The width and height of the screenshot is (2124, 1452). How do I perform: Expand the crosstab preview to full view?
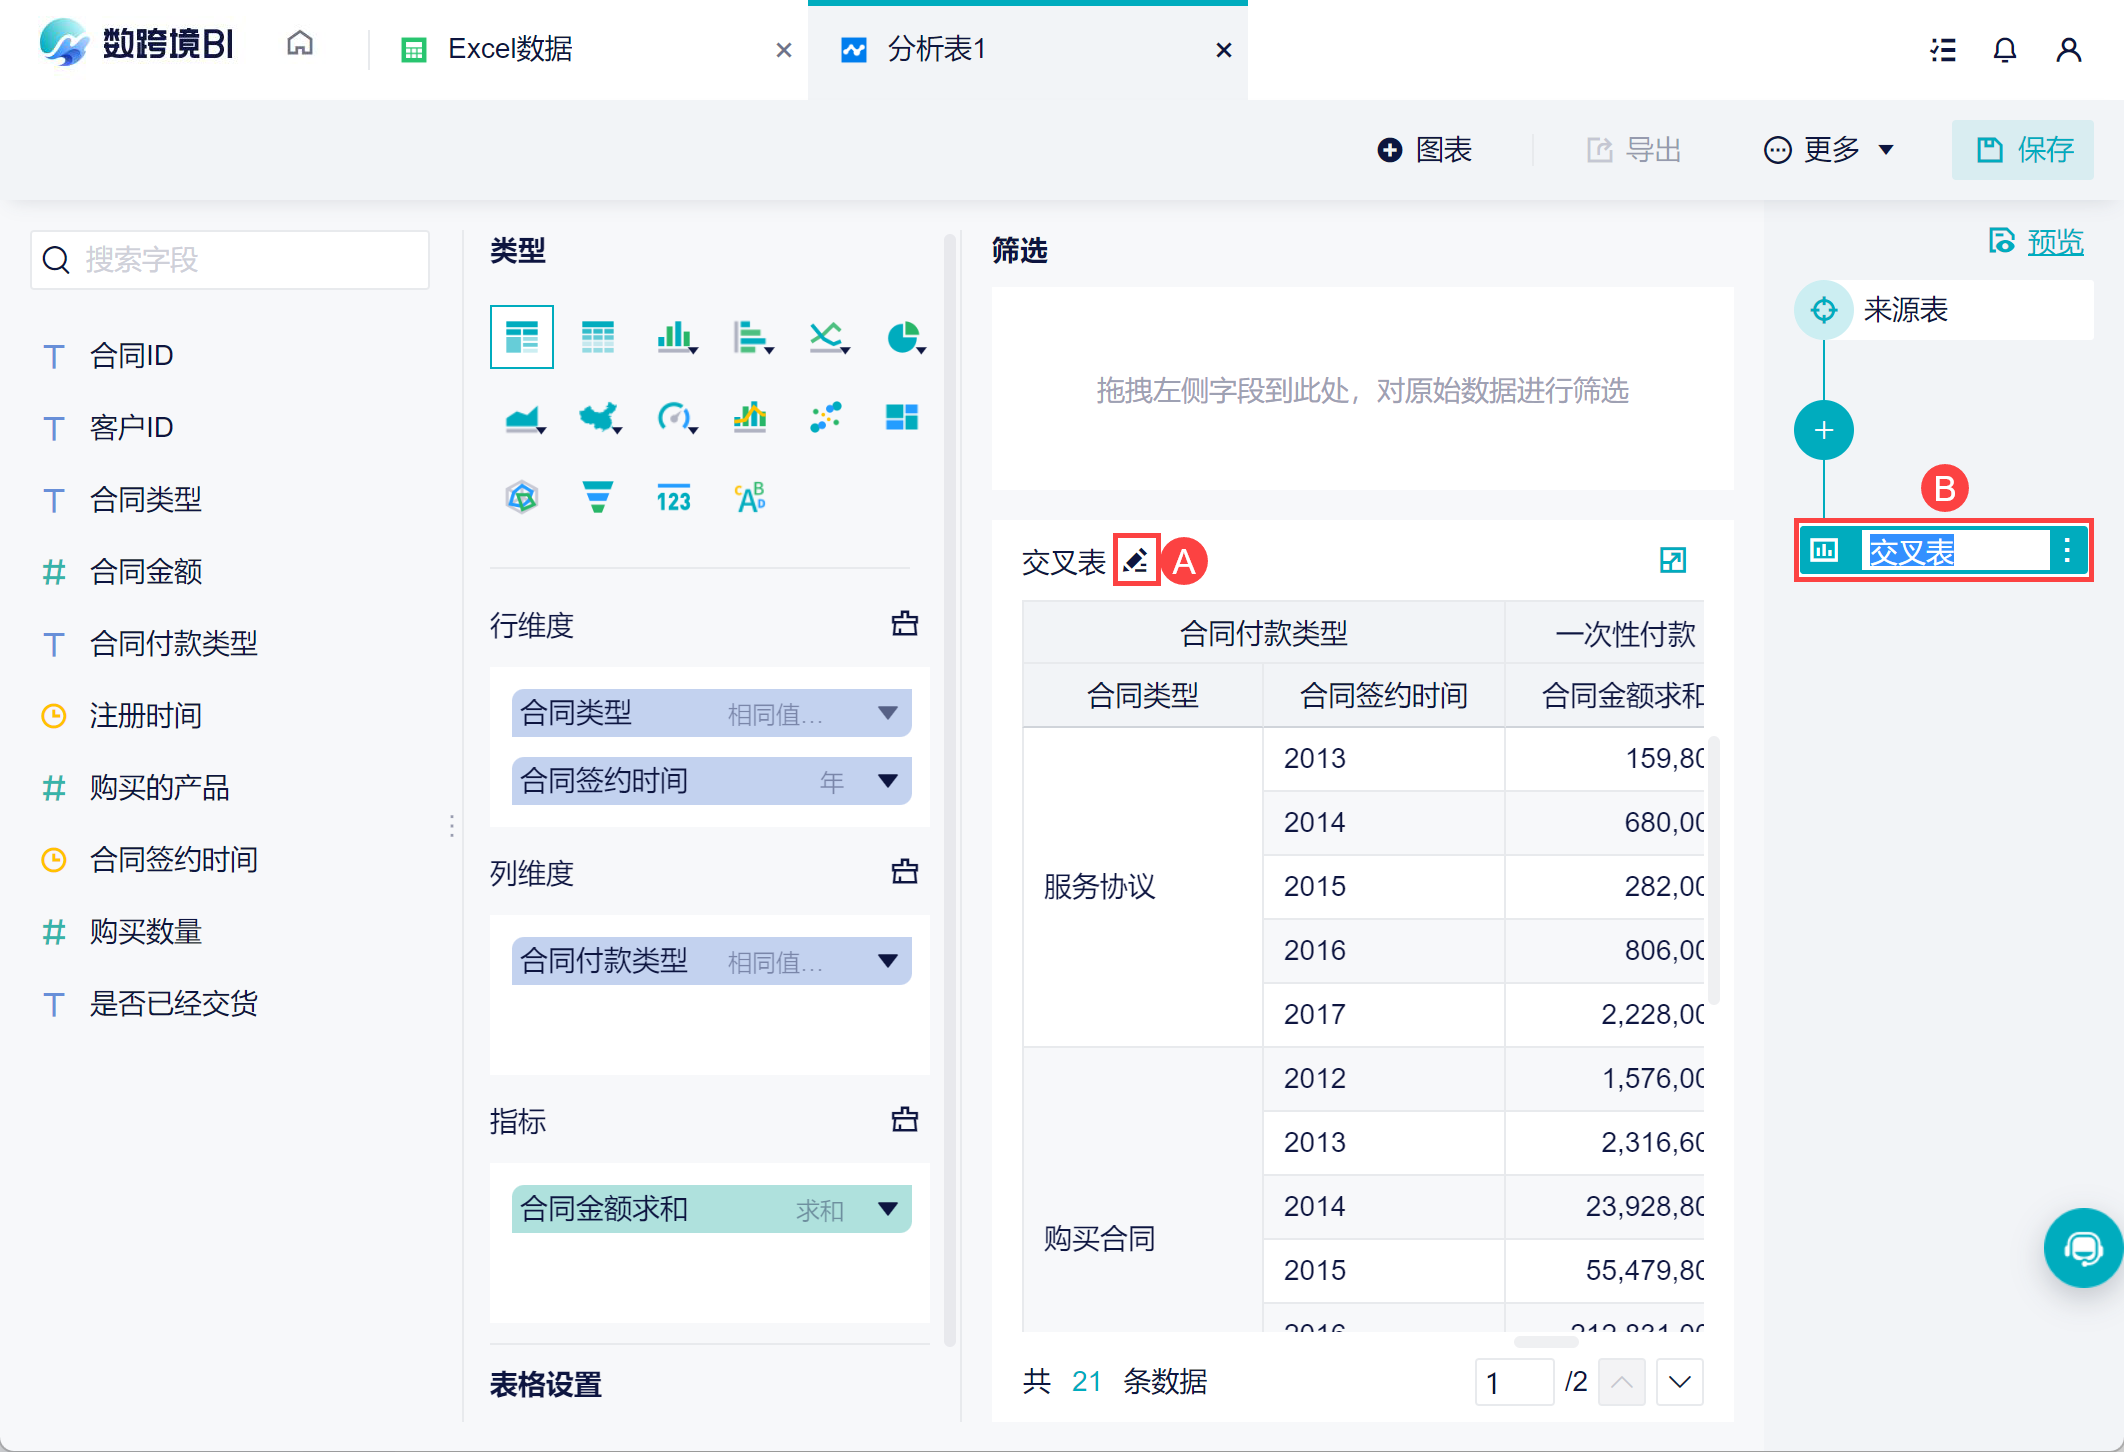(1672, 561)
